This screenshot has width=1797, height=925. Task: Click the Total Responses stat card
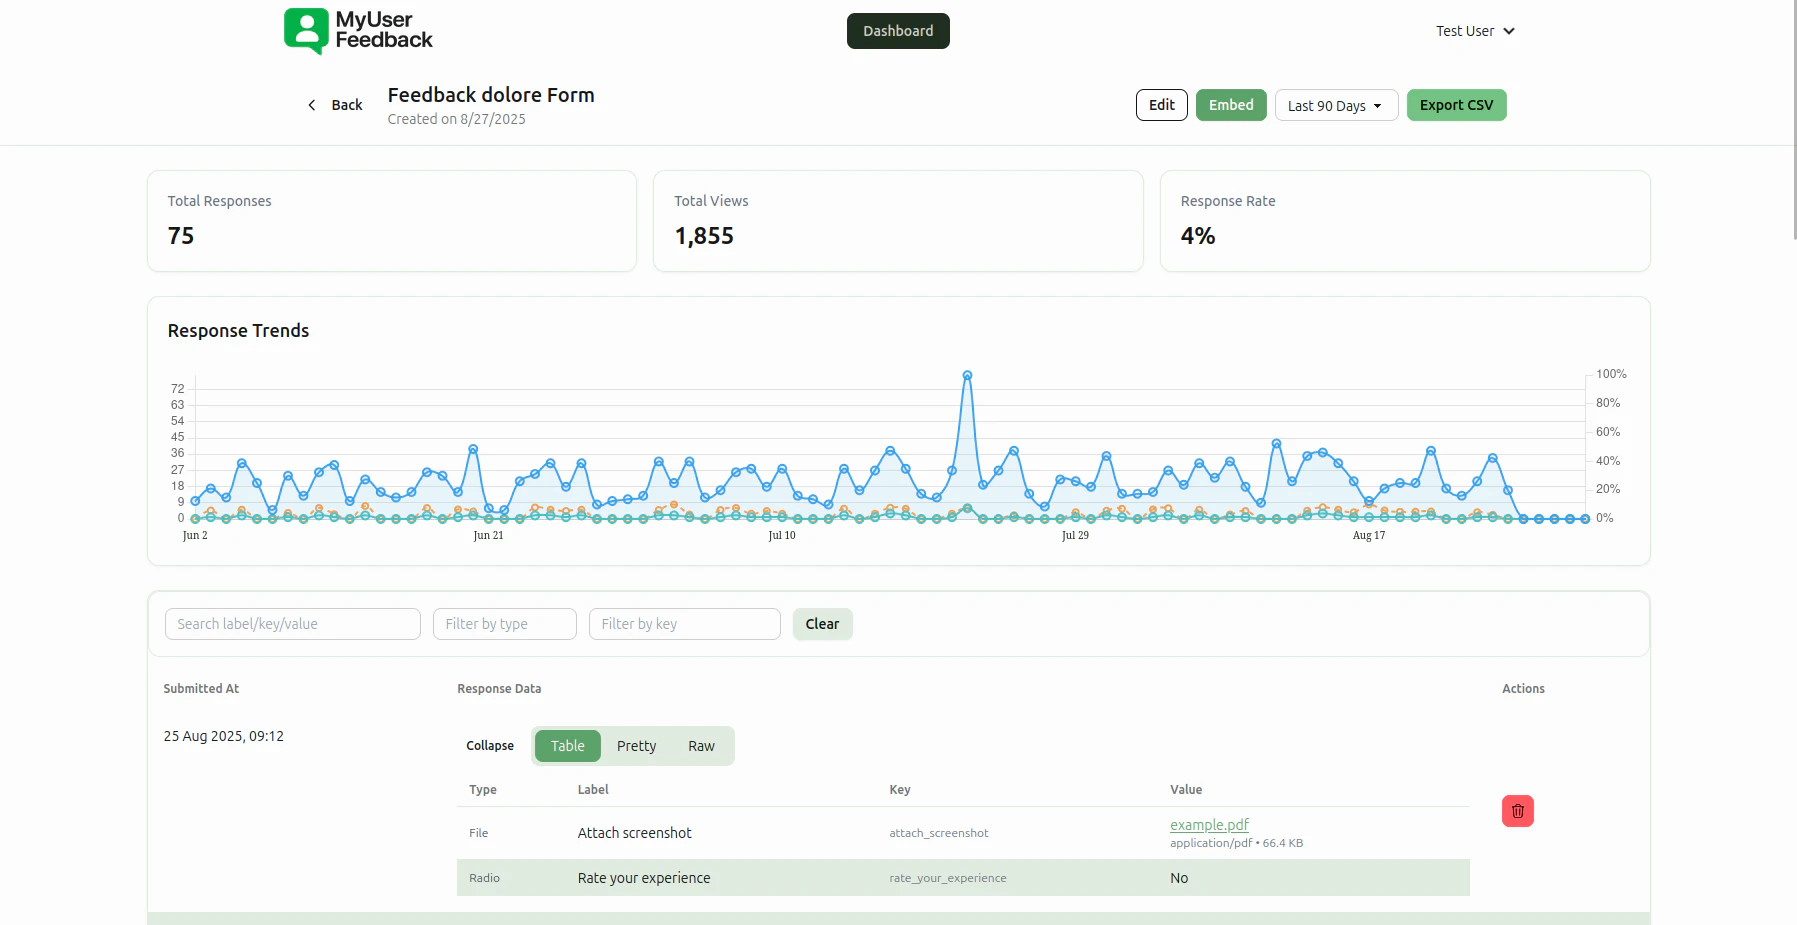(x=391, y=221)
